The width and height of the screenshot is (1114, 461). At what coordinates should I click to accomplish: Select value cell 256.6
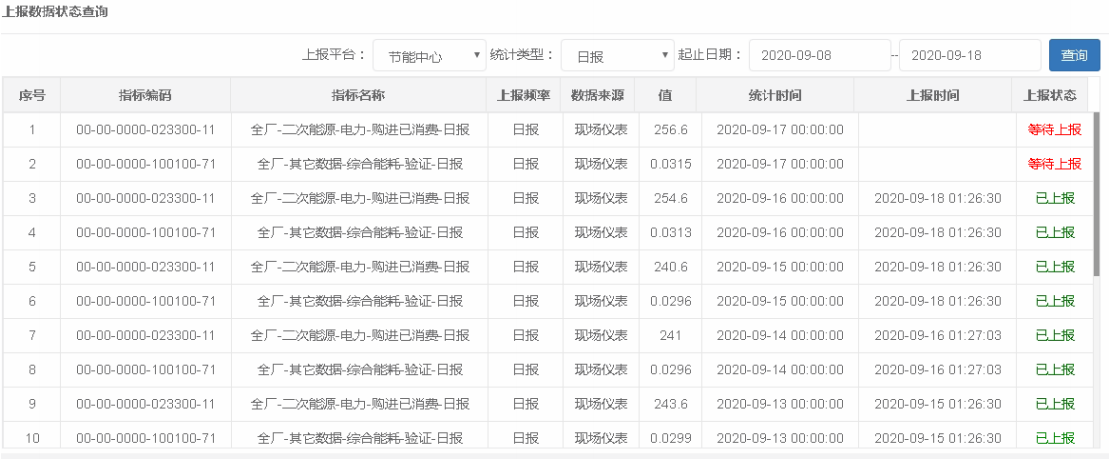click(x=671, y=130)
